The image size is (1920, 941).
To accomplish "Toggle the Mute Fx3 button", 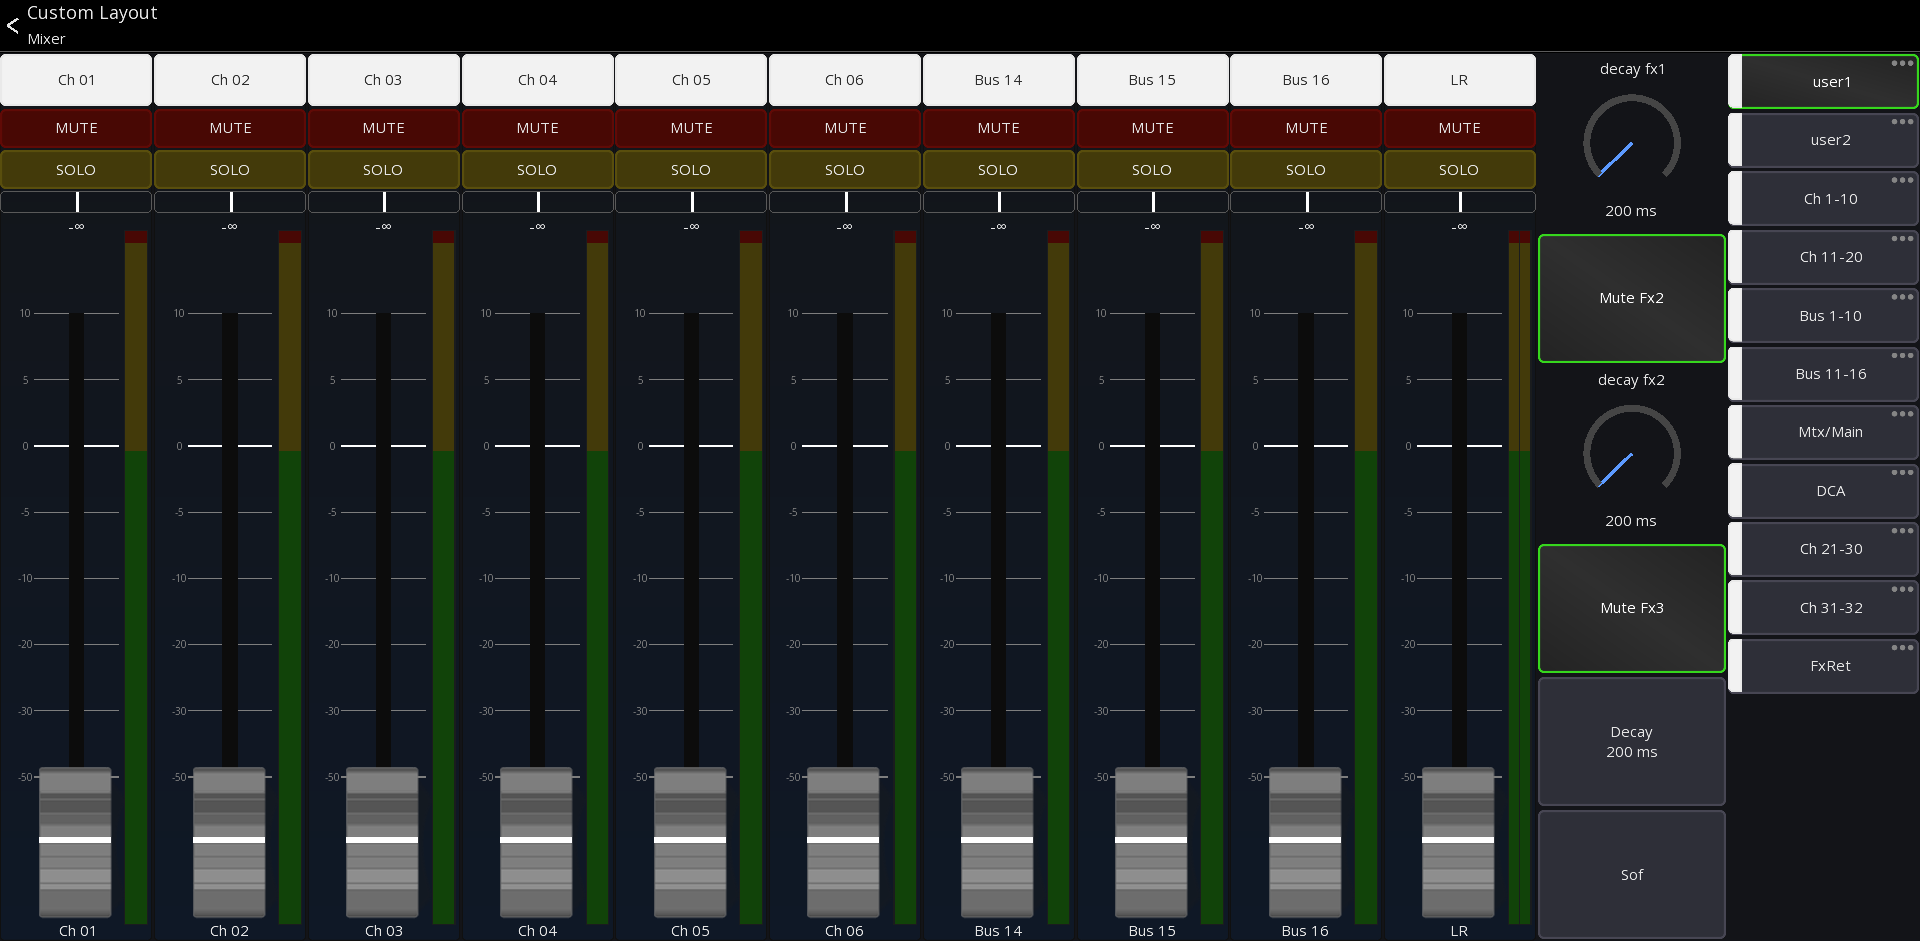I will tap(1631, 608).
